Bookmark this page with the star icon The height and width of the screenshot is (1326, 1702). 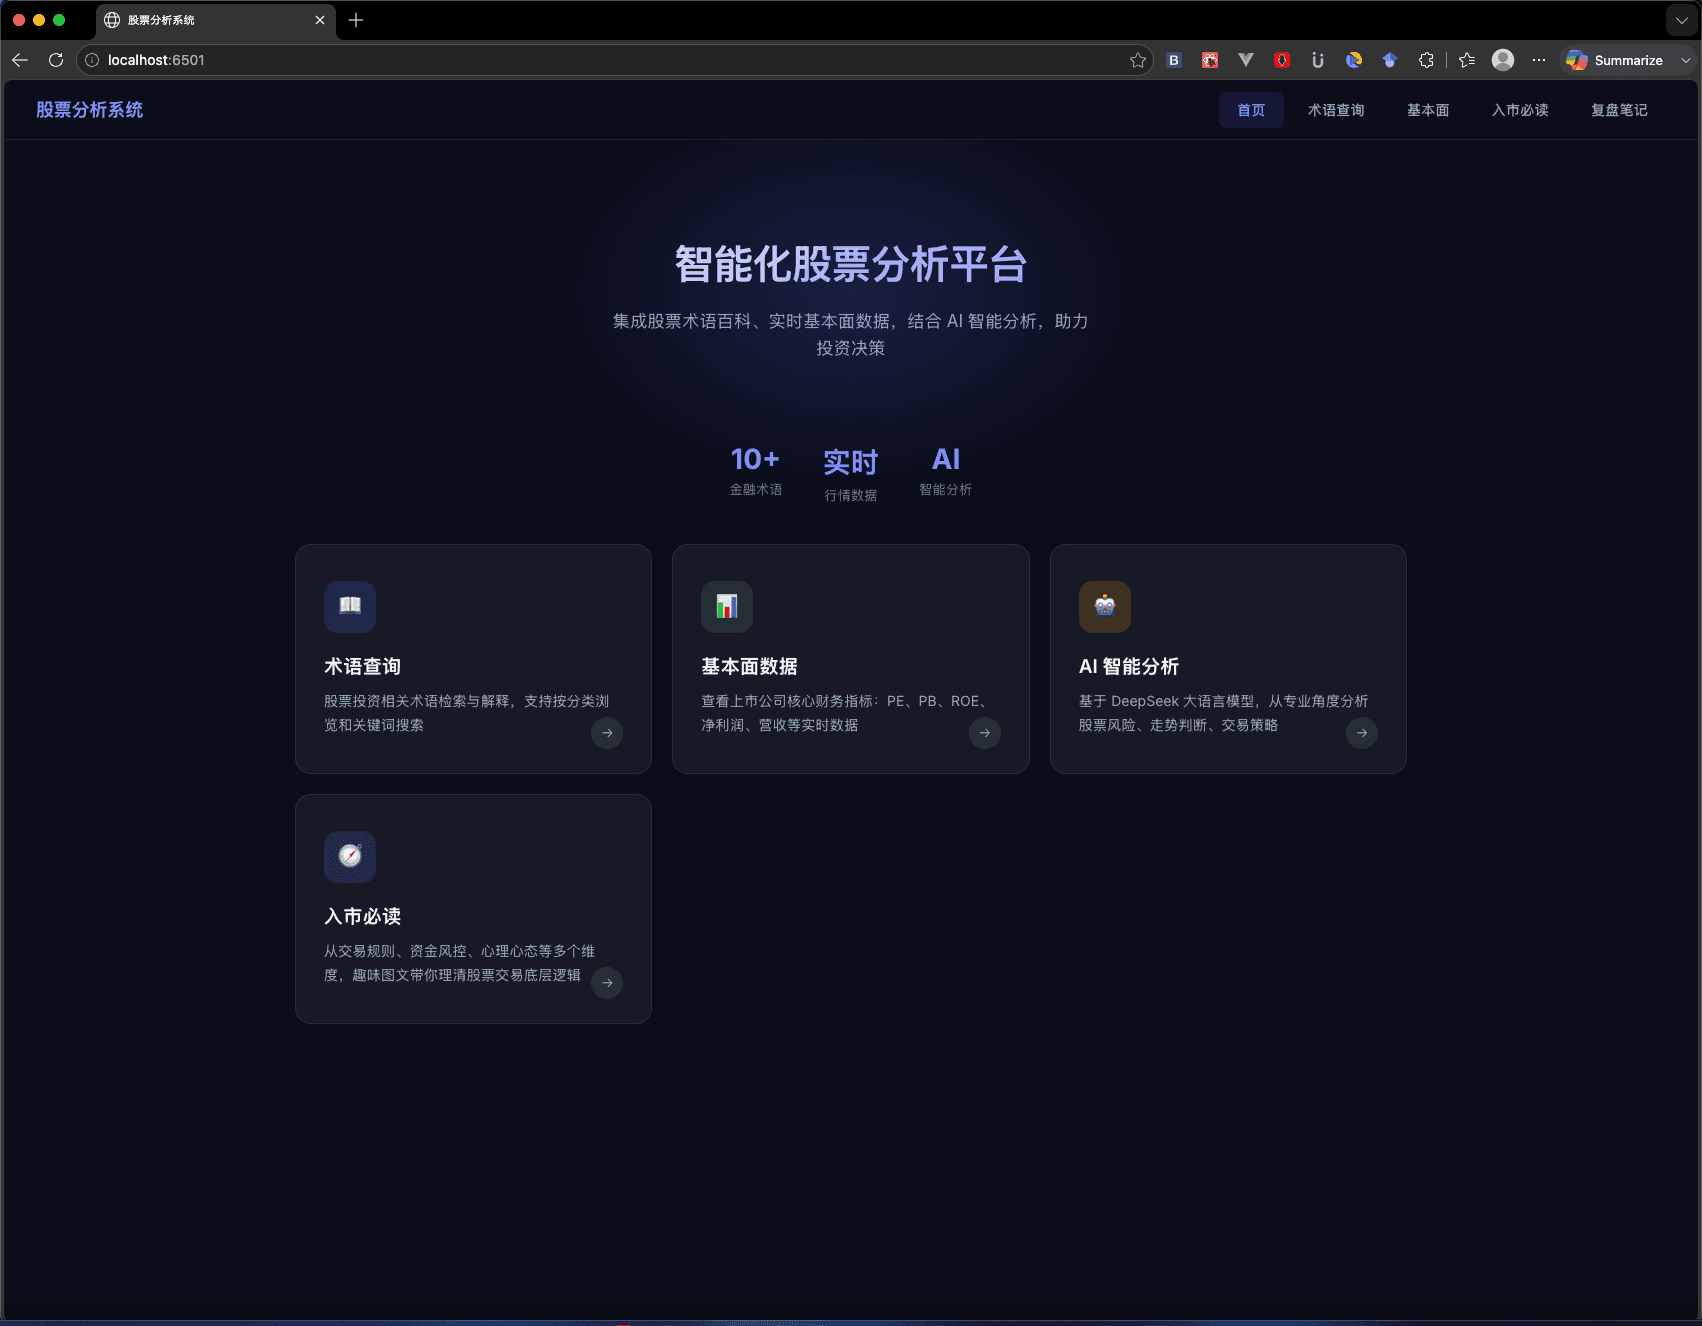click(1138, 60)
